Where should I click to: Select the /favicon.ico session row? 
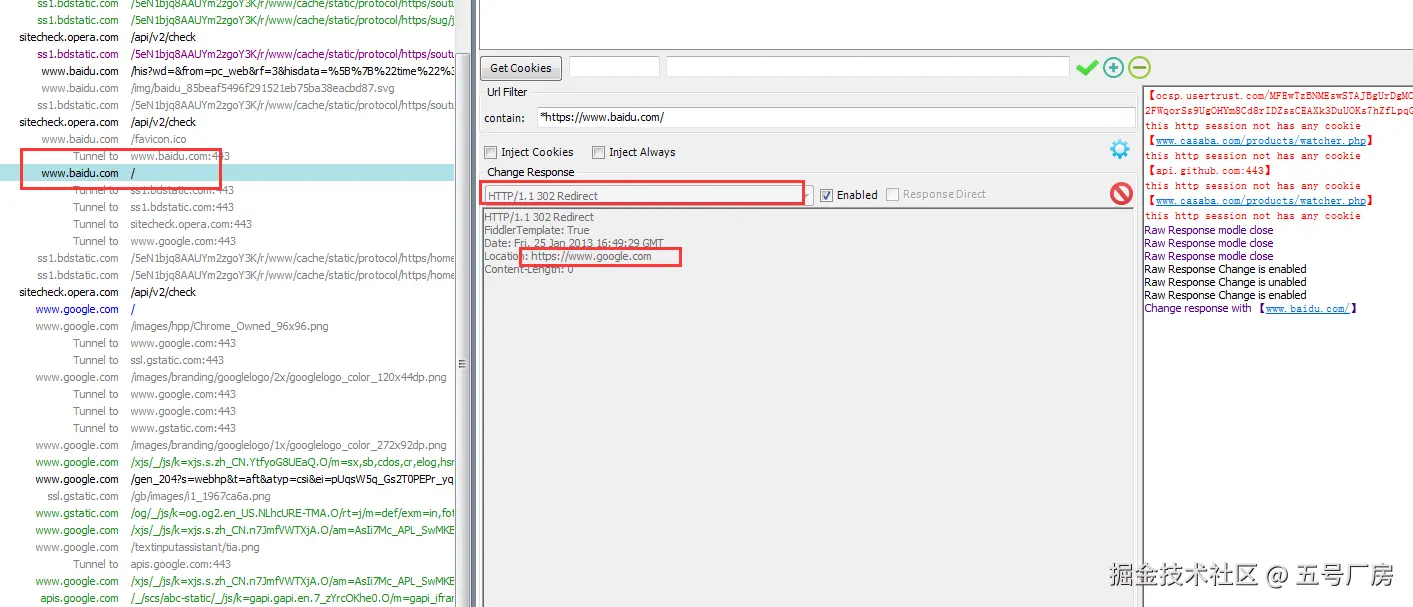pyautogui.click(x=227, y=139)
